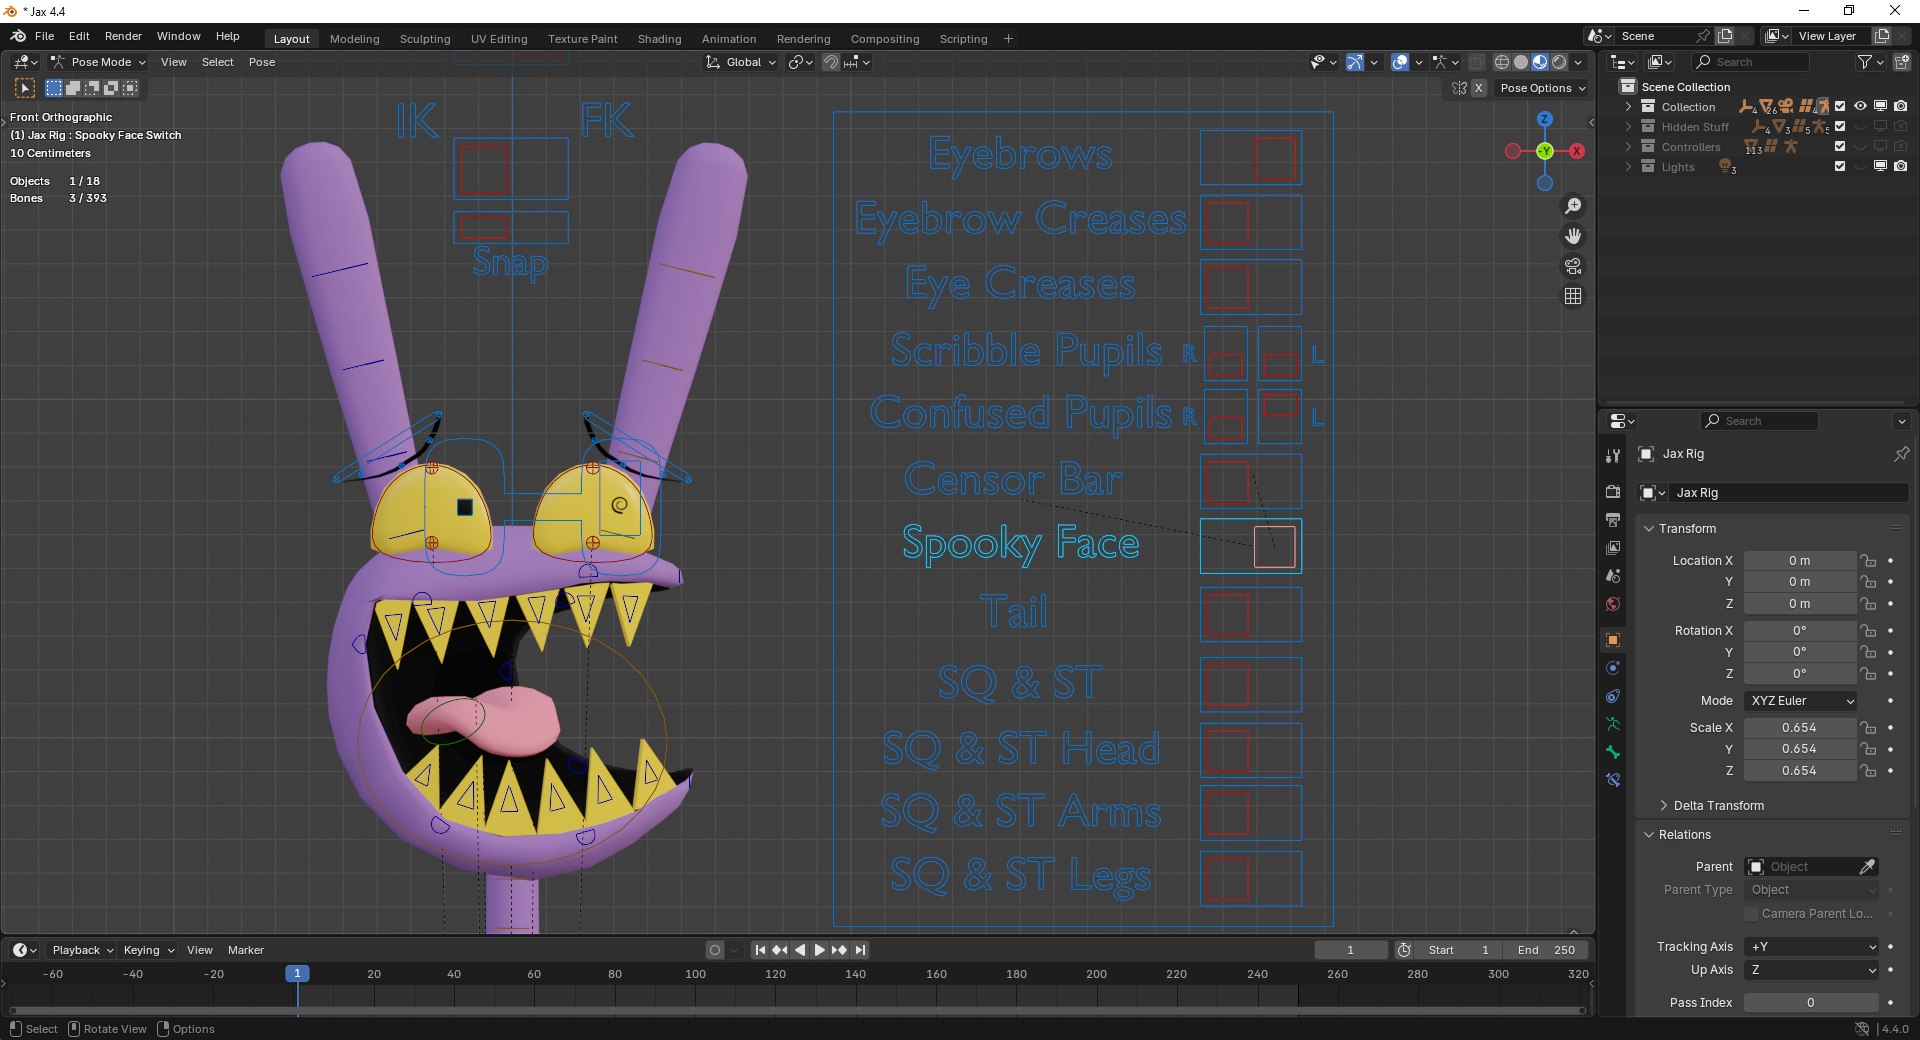Open the XYZ Euler rotation mode dropdown
The image size is (1920, 1040).
click(1802, 701)
